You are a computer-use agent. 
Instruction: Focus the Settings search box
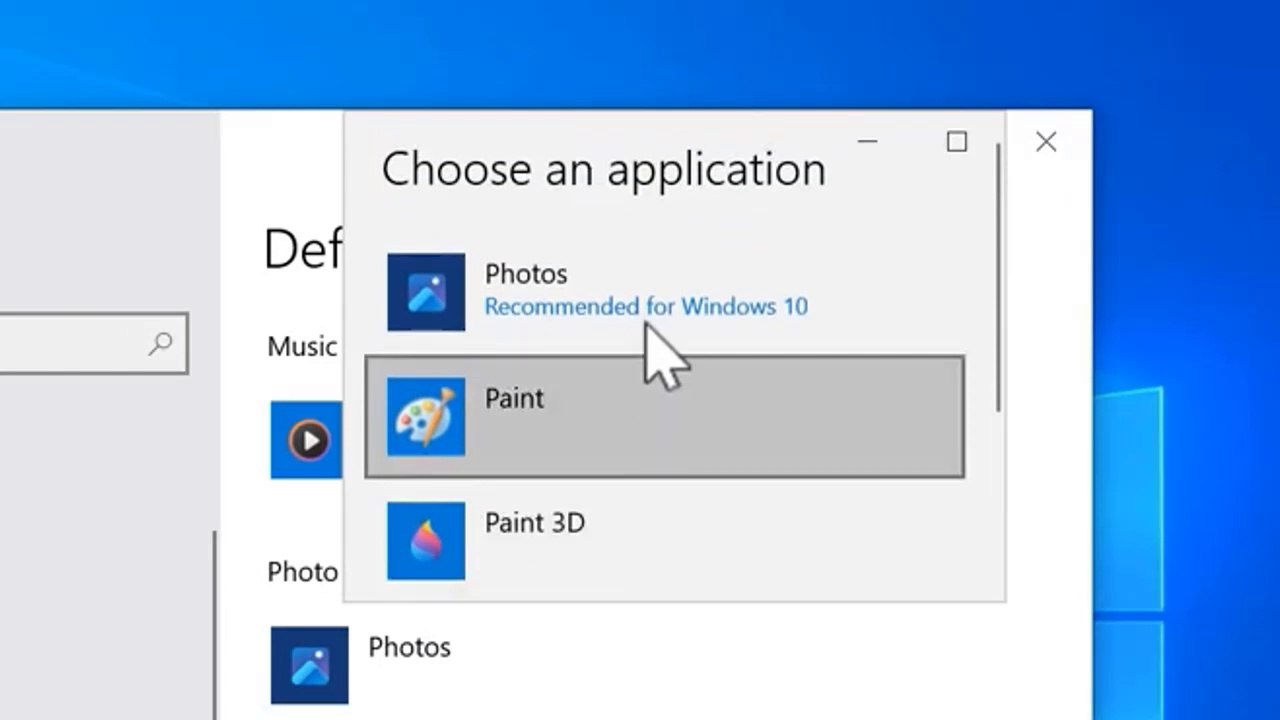tap(93, 344)
